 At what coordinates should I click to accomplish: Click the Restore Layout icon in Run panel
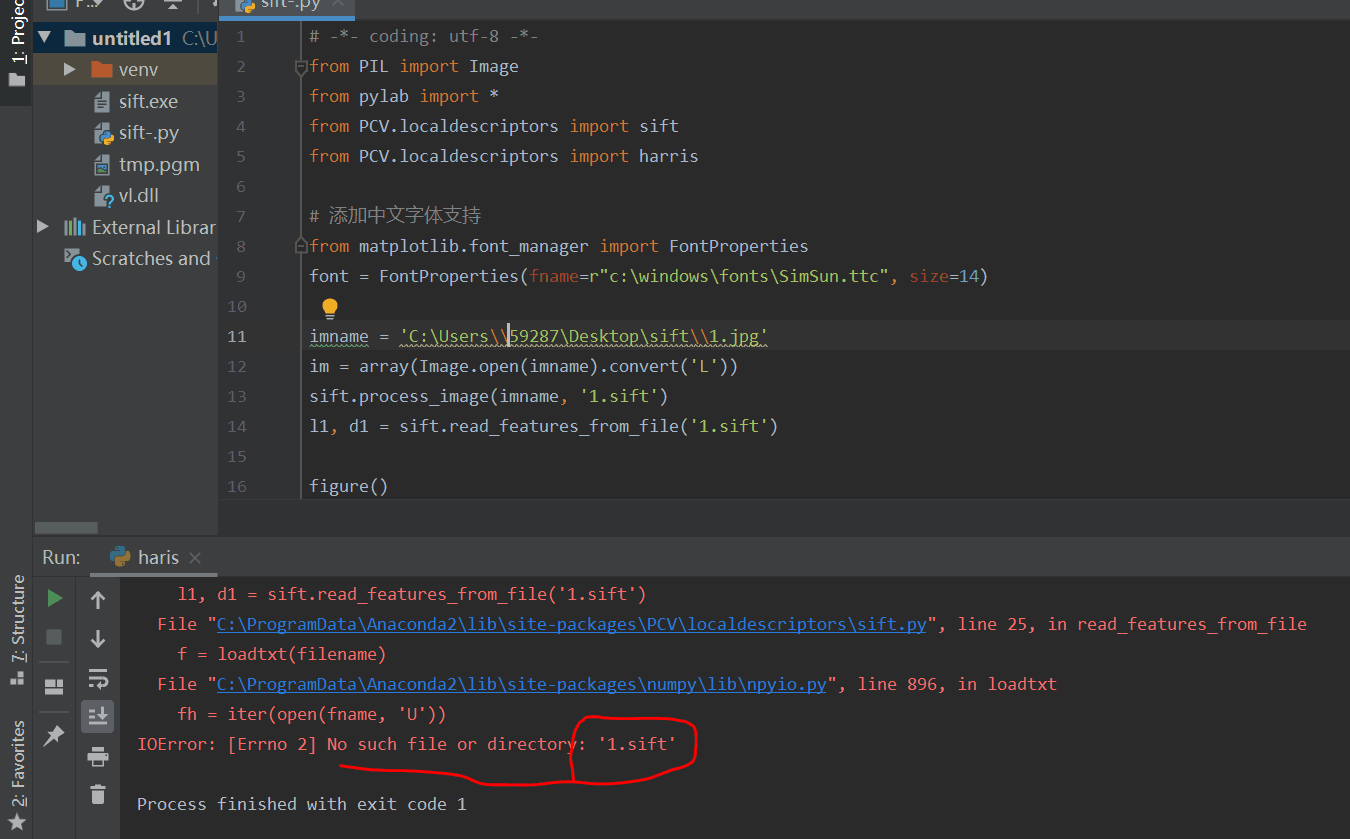55,687
